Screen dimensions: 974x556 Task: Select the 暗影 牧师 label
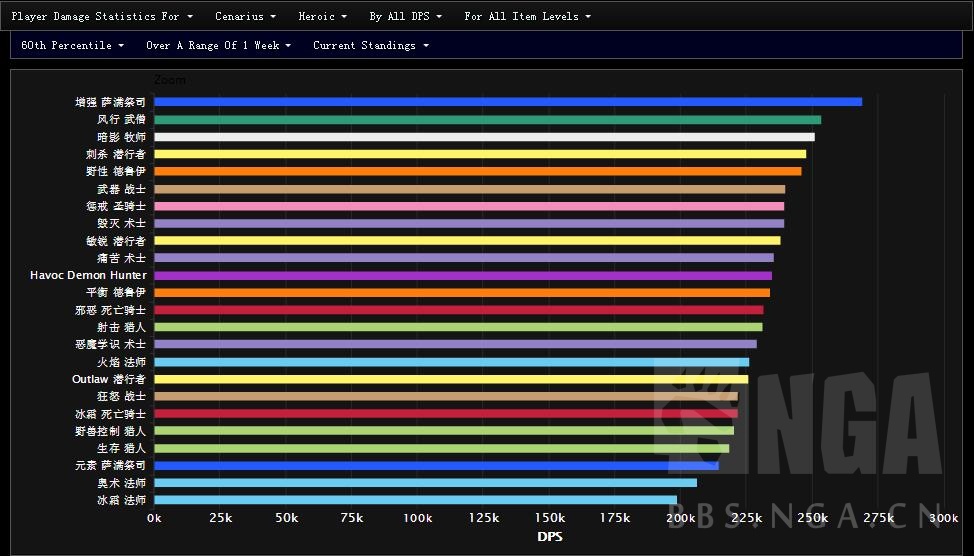[x=121, y=137]
